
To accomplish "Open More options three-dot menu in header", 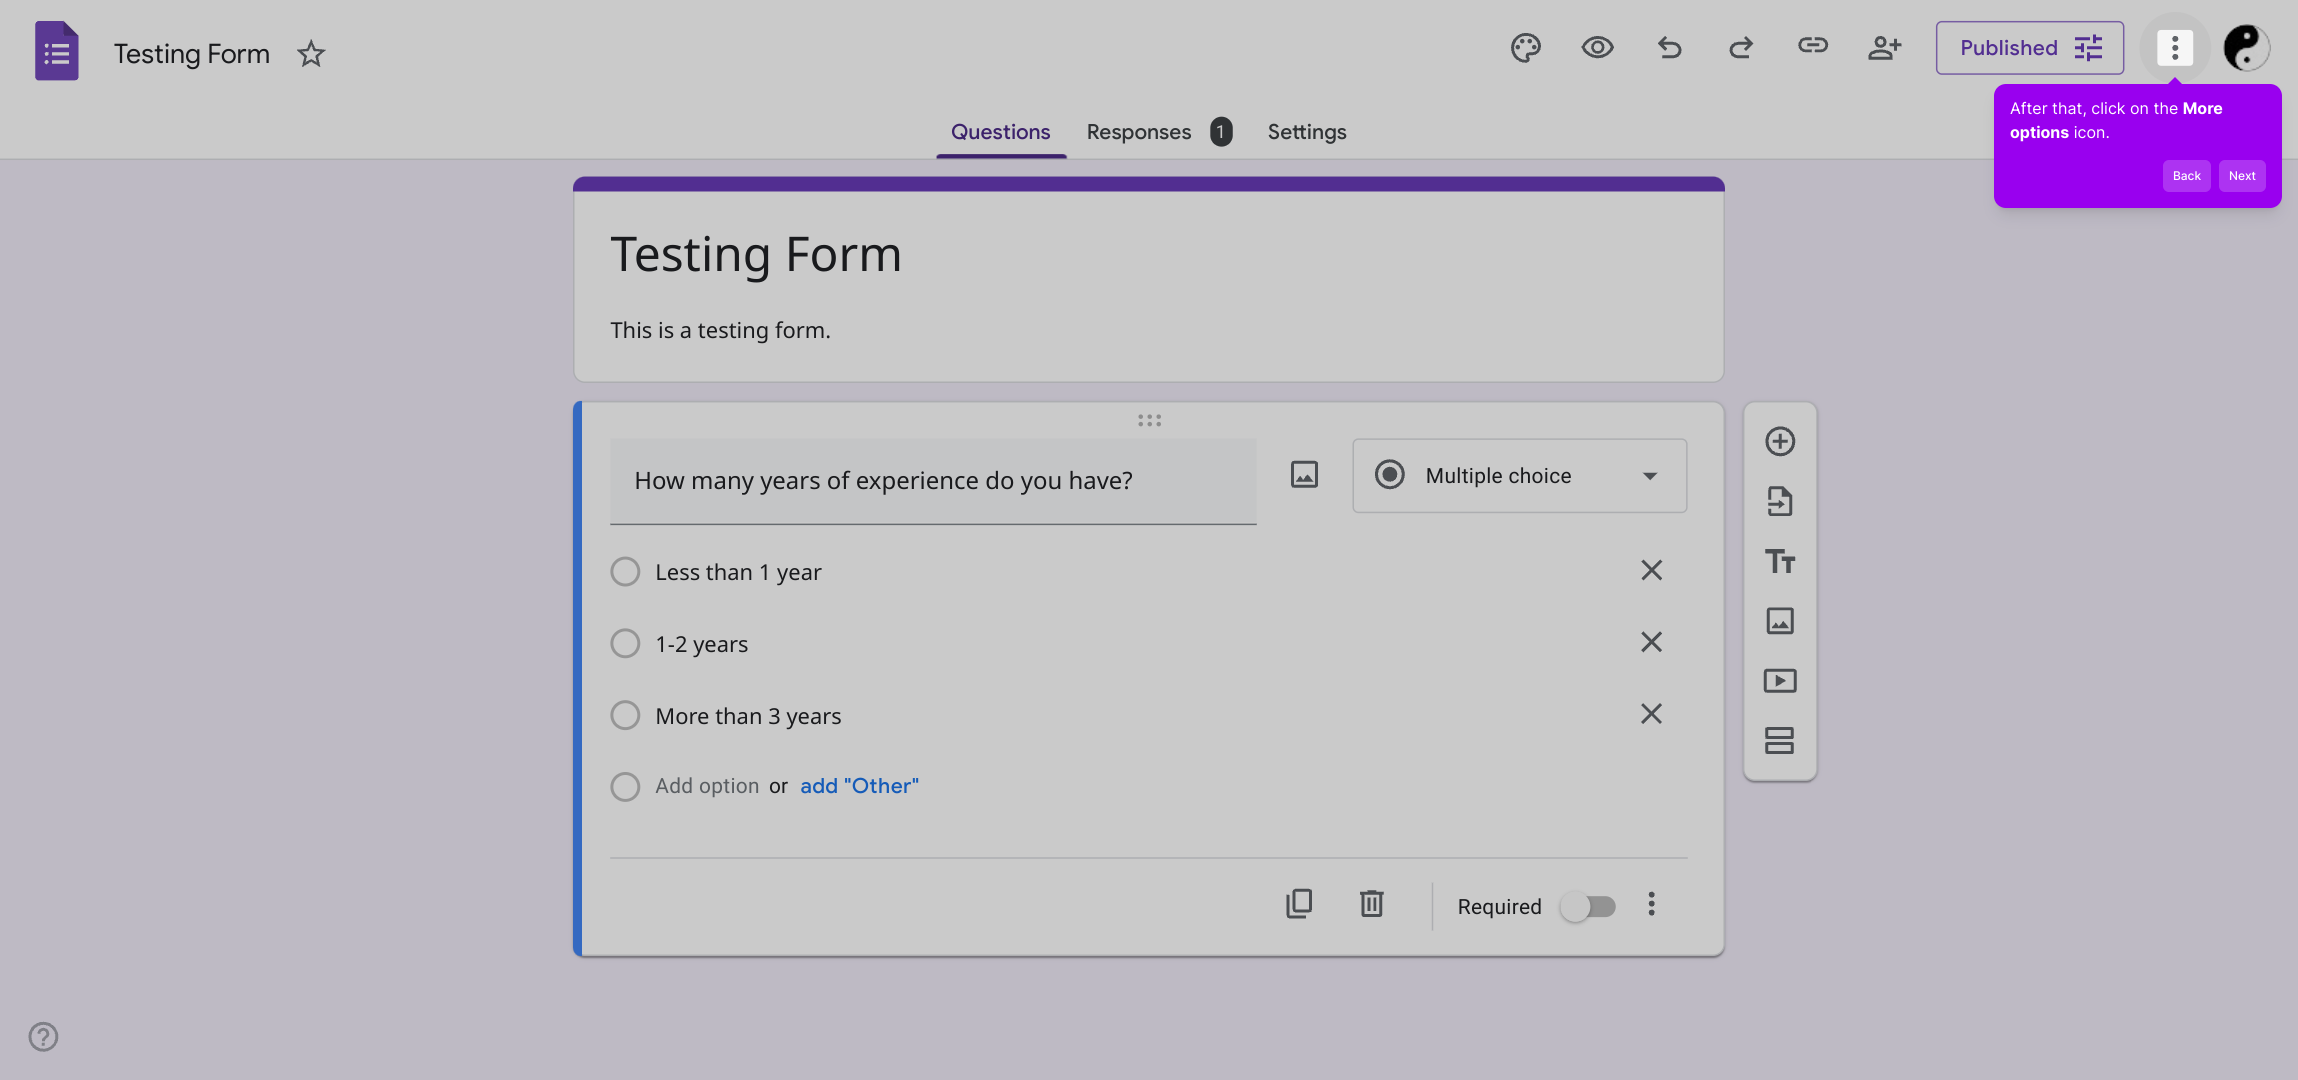I will pos(2175,47).
